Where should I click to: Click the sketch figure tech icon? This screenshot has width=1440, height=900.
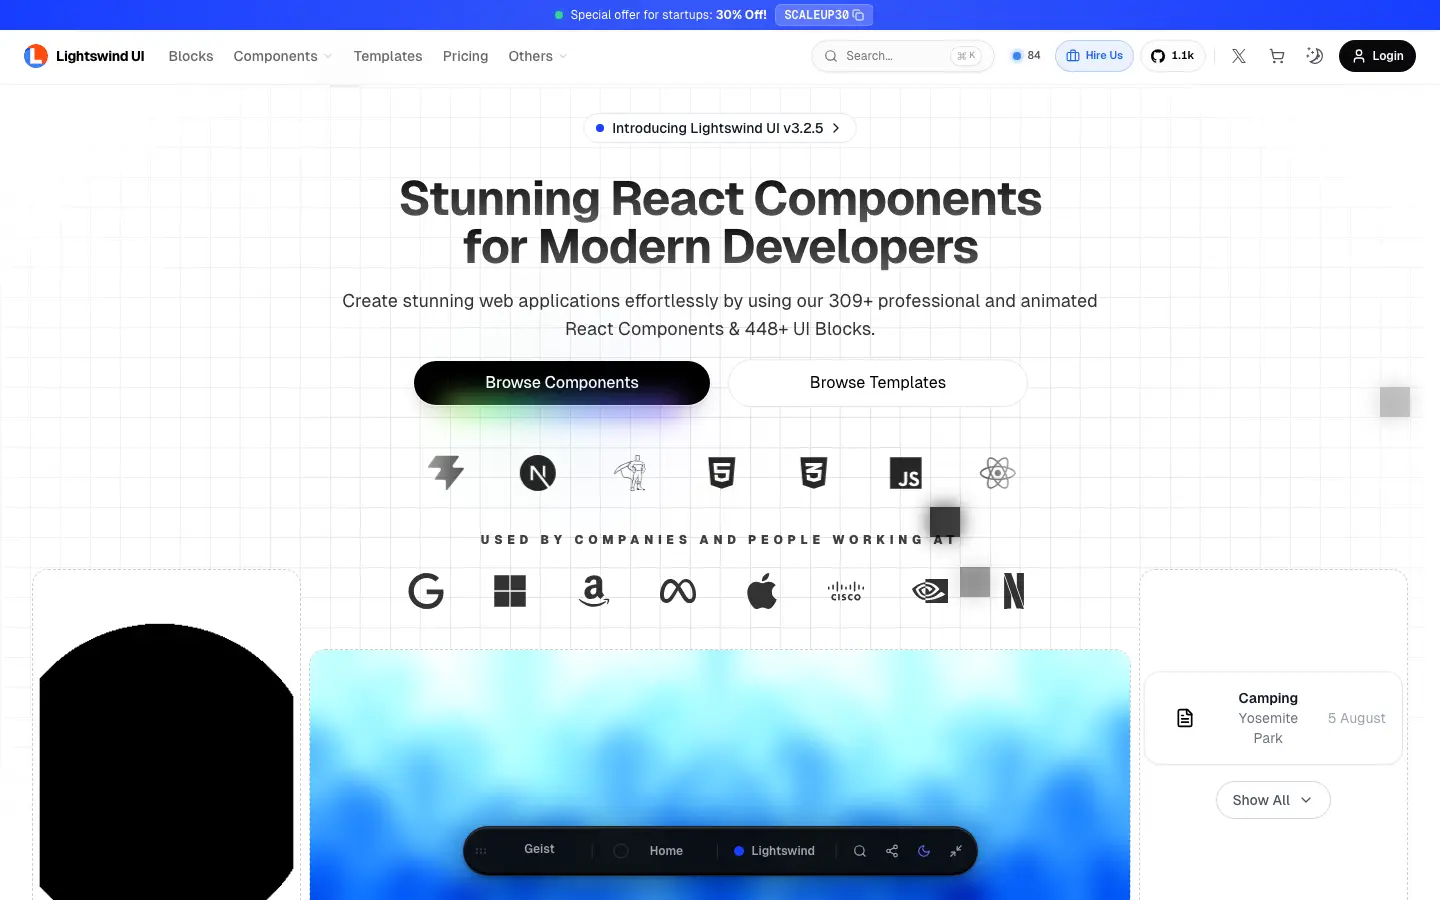630,473
